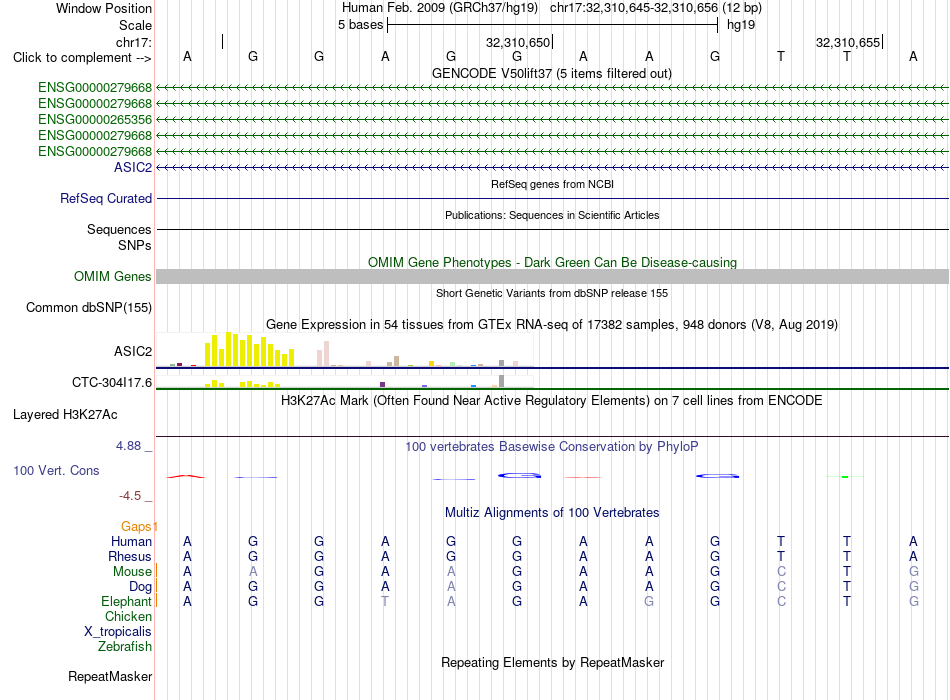The image size is (950, 700).
Task: Click the chr17:32,310,645-32,310,656 (12 bp) coordinates text
Action: click(656, 8)
